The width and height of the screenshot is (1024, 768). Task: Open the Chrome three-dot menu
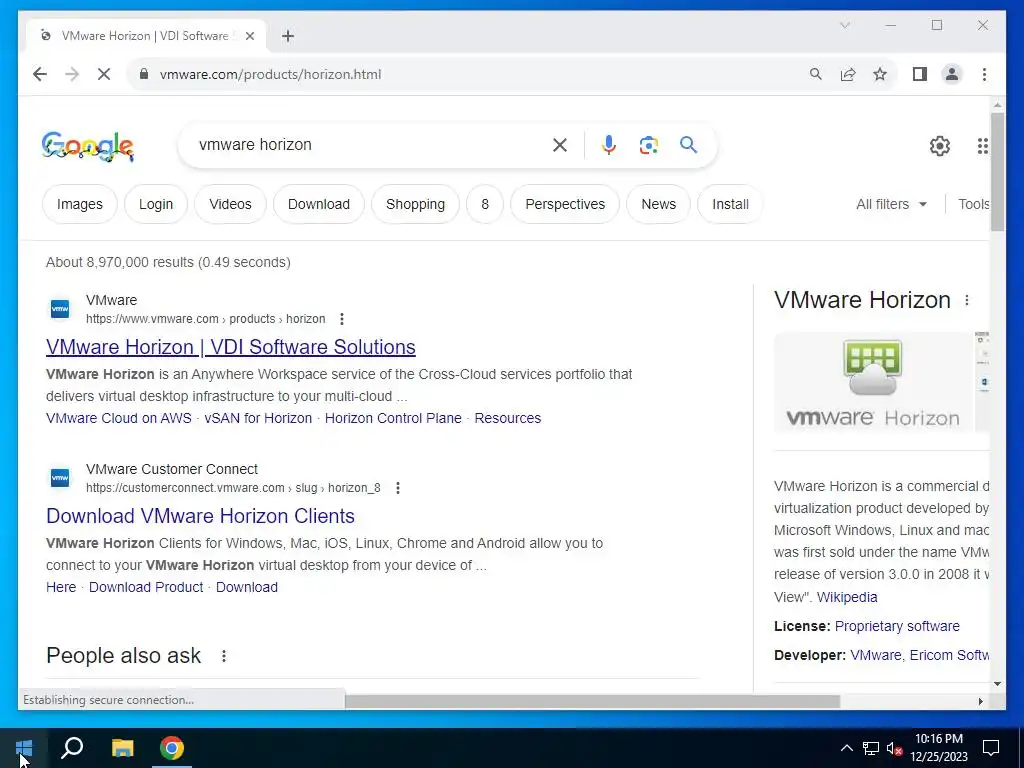pos(984,74)
